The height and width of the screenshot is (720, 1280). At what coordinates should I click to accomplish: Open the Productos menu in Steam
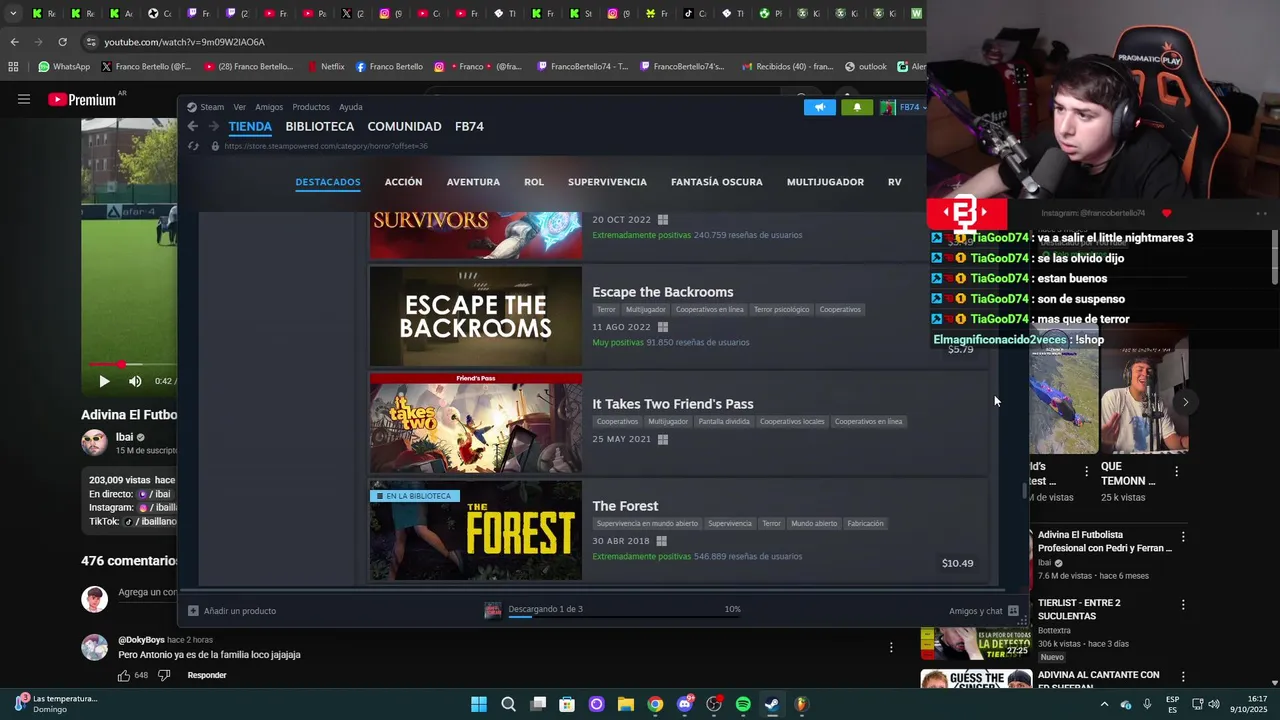311,107
